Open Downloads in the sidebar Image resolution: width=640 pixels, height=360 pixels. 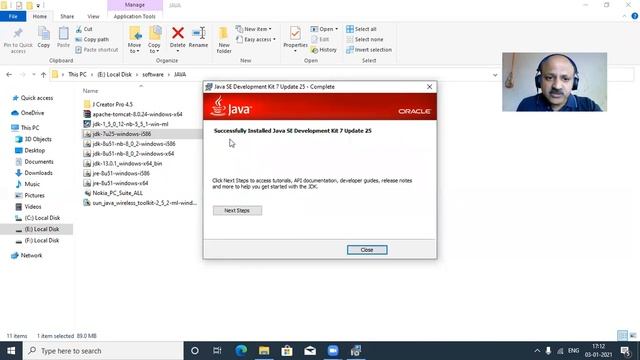coord(34,173)
